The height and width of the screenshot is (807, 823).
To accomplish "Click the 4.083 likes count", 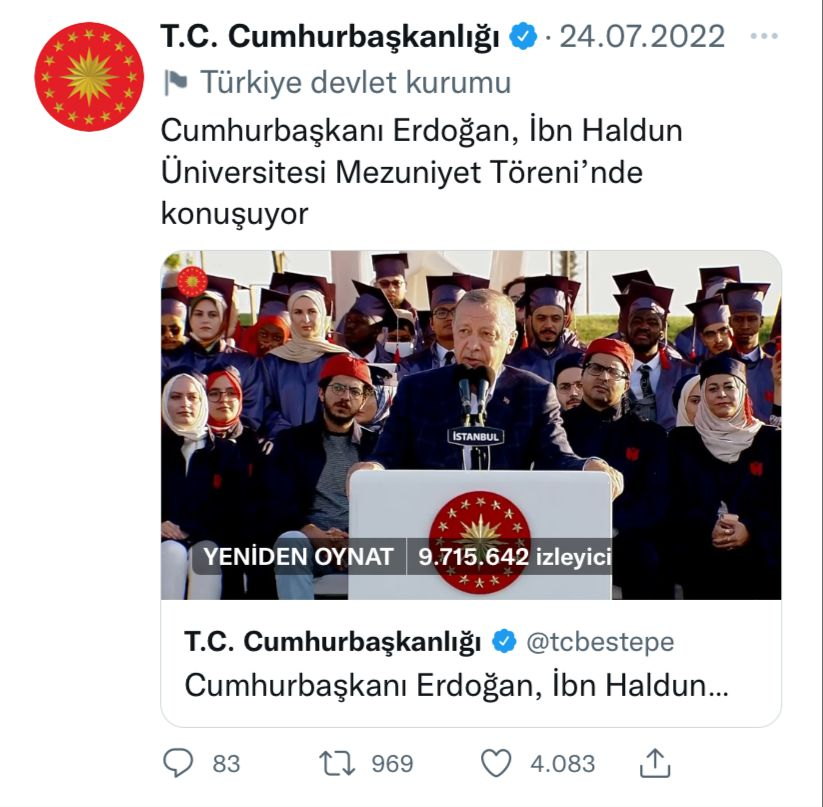I will coord(563,763).
